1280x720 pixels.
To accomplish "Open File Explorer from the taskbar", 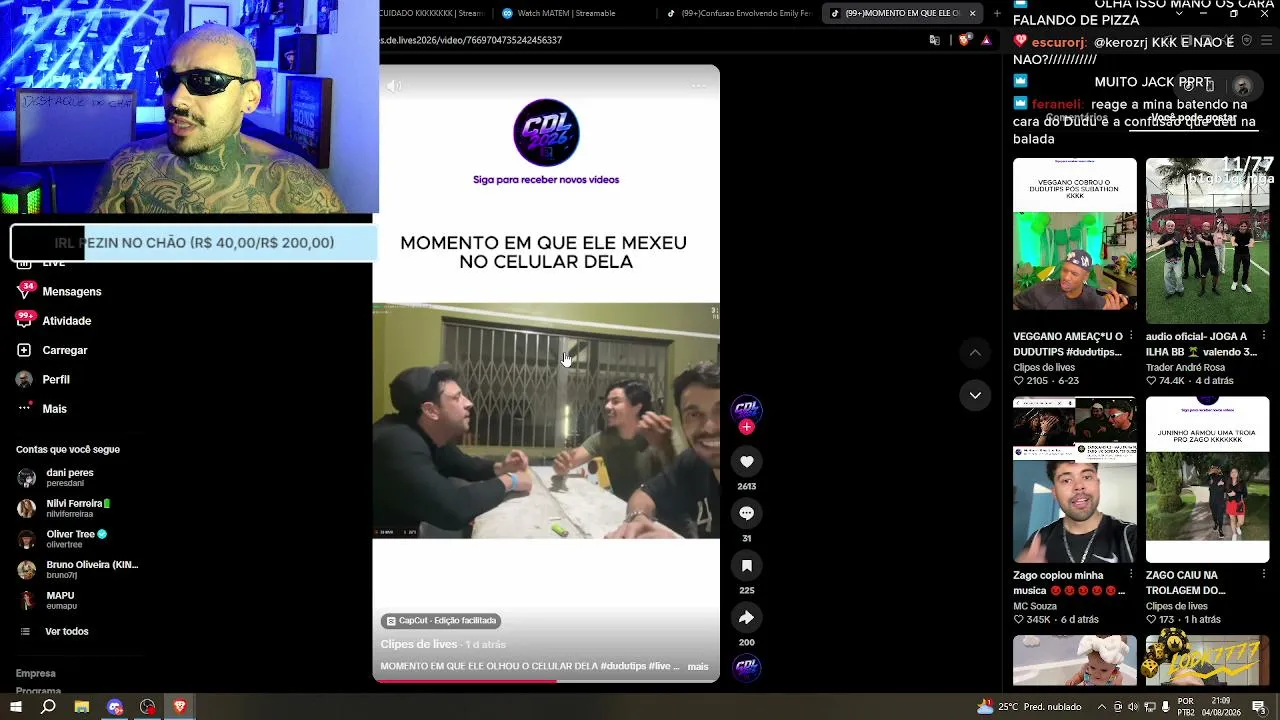I will (x=82, y=707).
